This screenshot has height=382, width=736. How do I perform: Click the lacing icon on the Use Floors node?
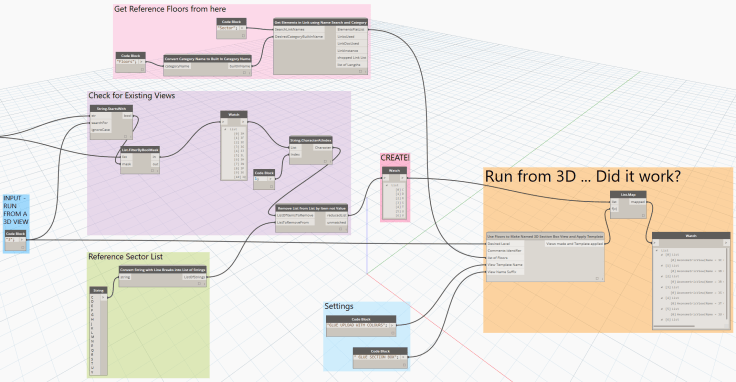[597, 278]
